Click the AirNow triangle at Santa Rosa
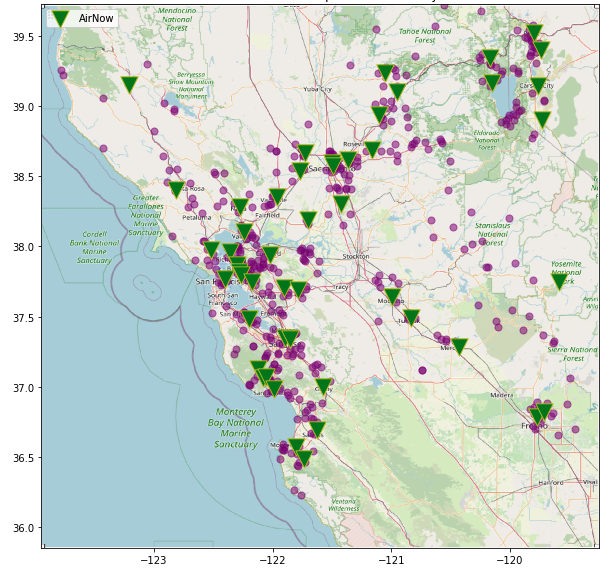Screen dimensions: 609x572 (x=177, y=190)
